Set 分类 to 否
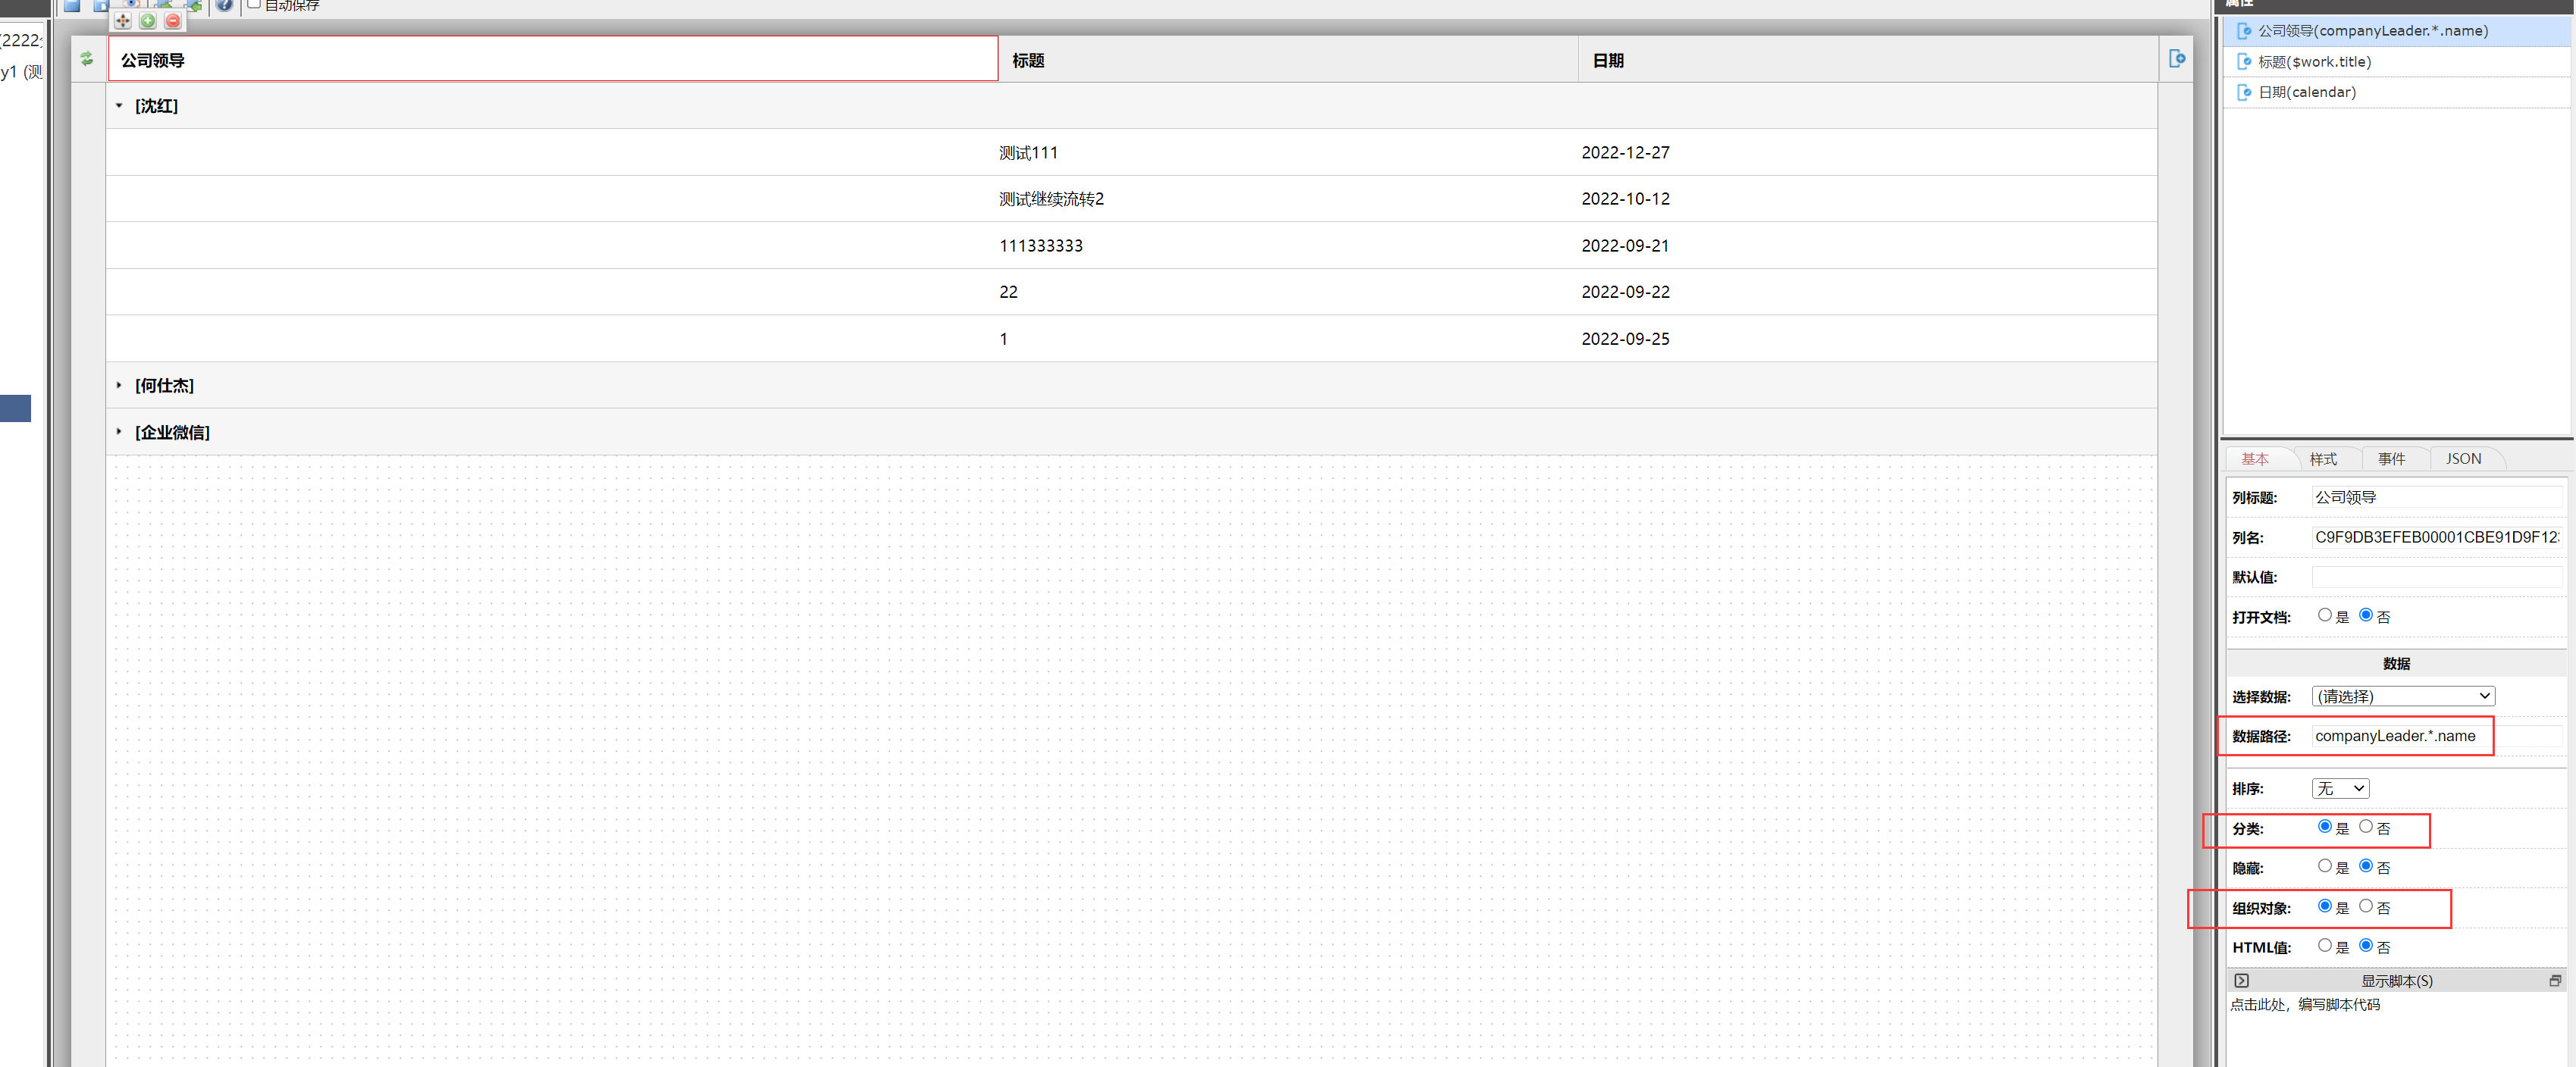2576x1067 pixels. pos(2366,827)
